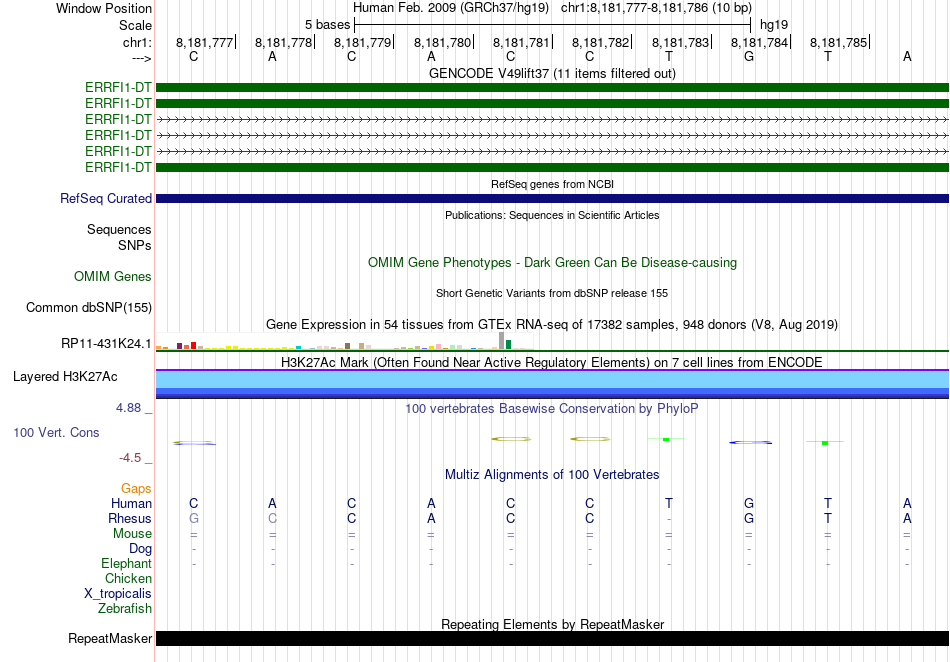
Task: Click the -4.5 PhyloP lower scale value
Action: (x=130, y=458)
